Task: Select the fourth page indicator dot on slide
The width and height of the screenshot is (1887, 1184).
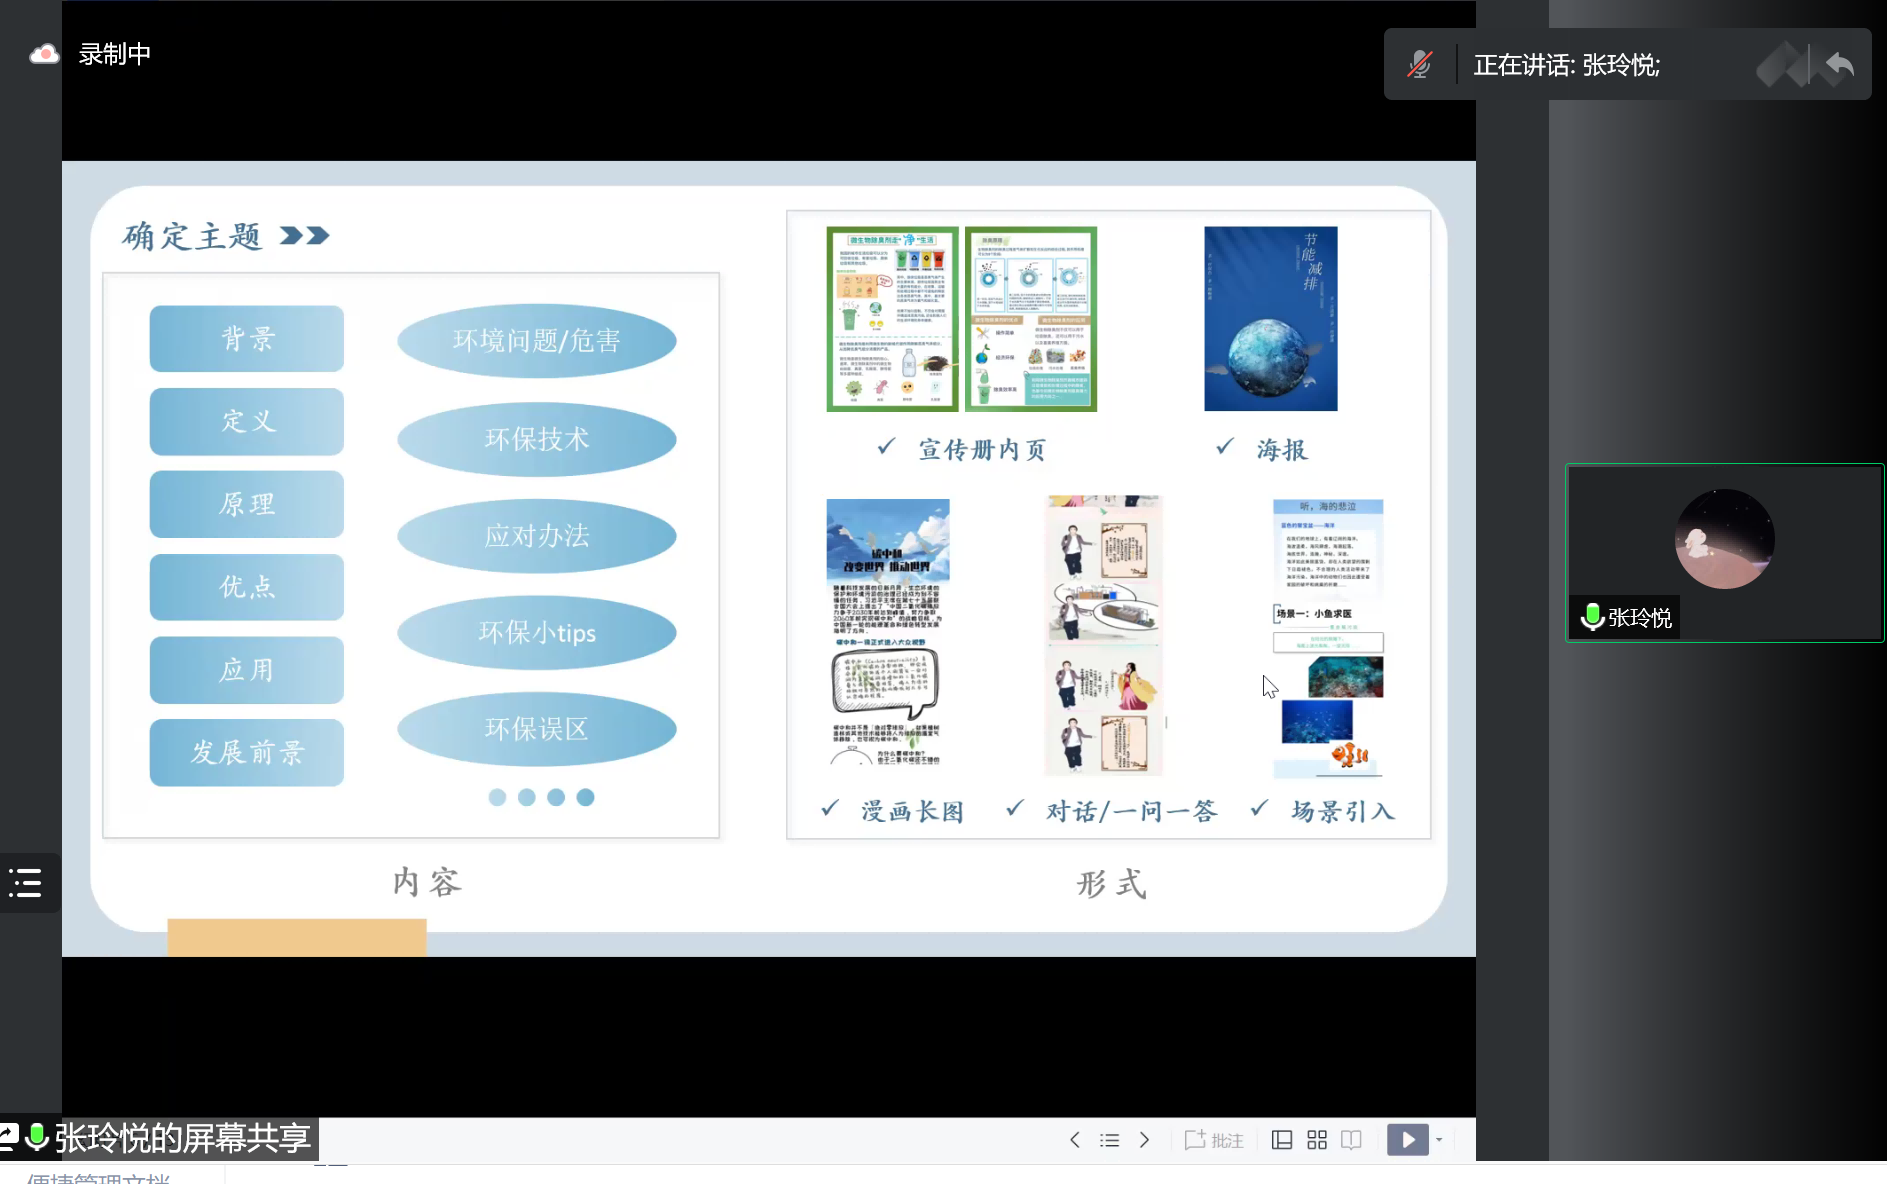Action: 585,797
